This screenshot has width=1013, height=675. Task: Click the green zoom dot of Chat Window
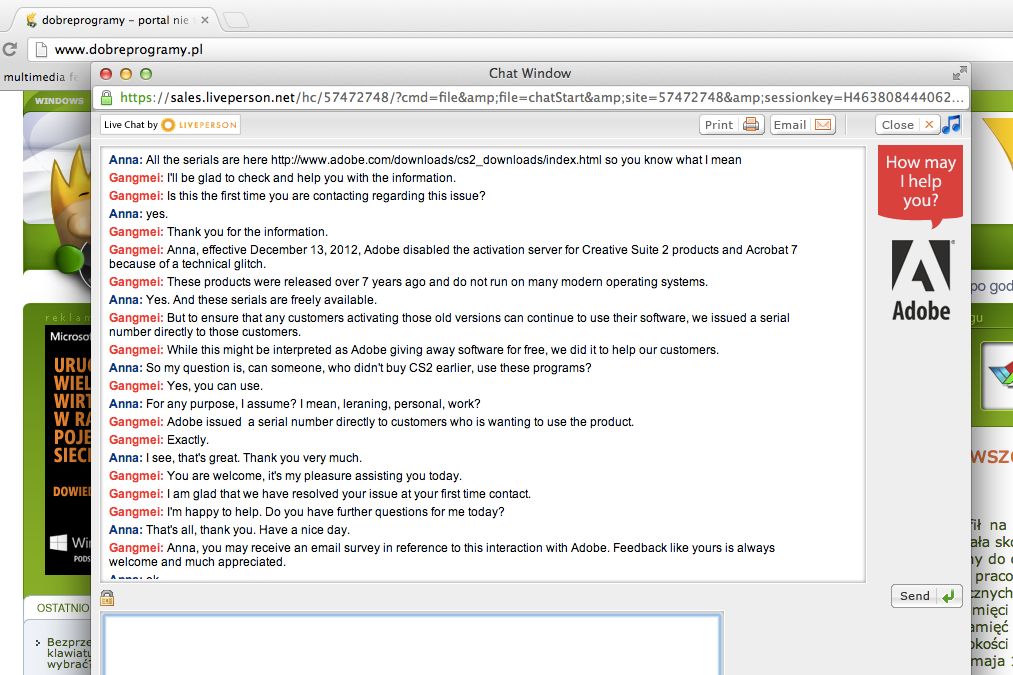146,74
